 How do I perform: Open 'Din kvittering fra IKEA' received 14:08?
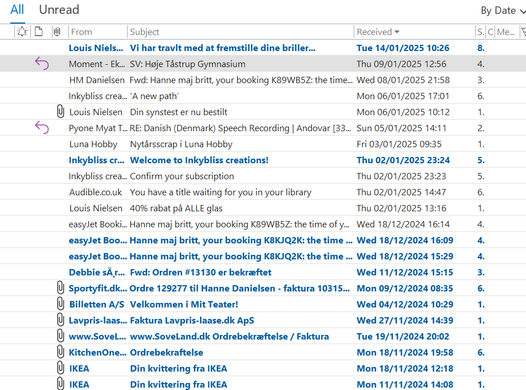pyautogui.click(x=263, y=384)
